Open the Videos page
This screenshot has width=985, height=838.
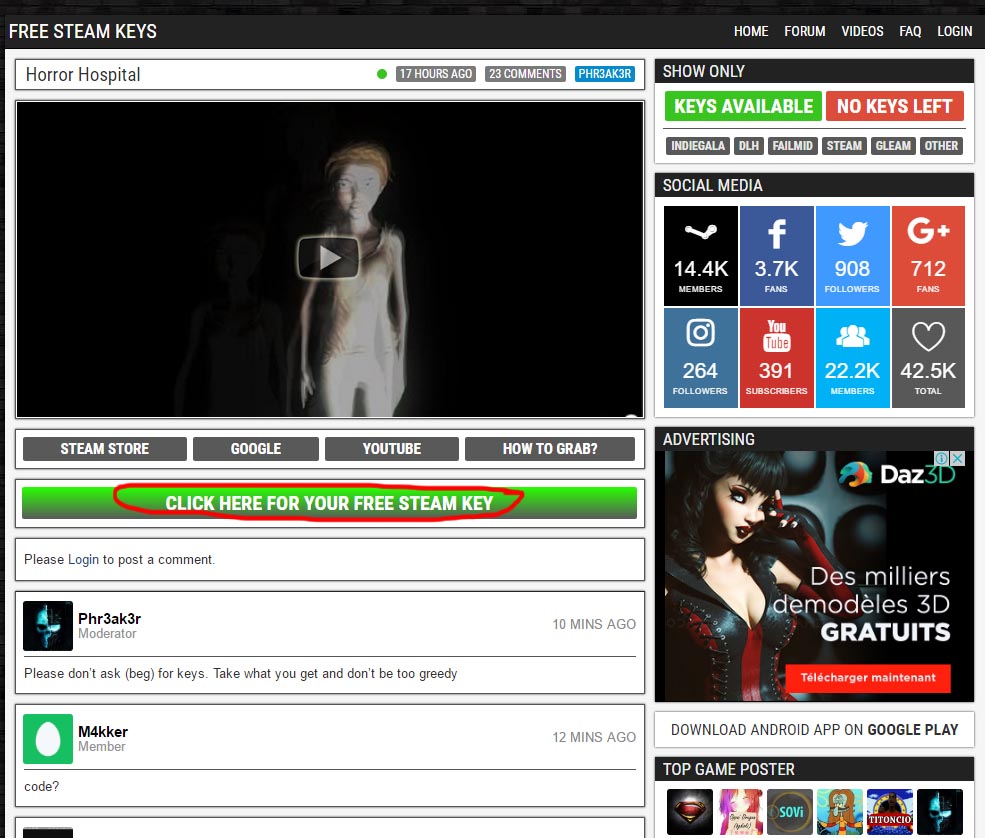(863, 31)
